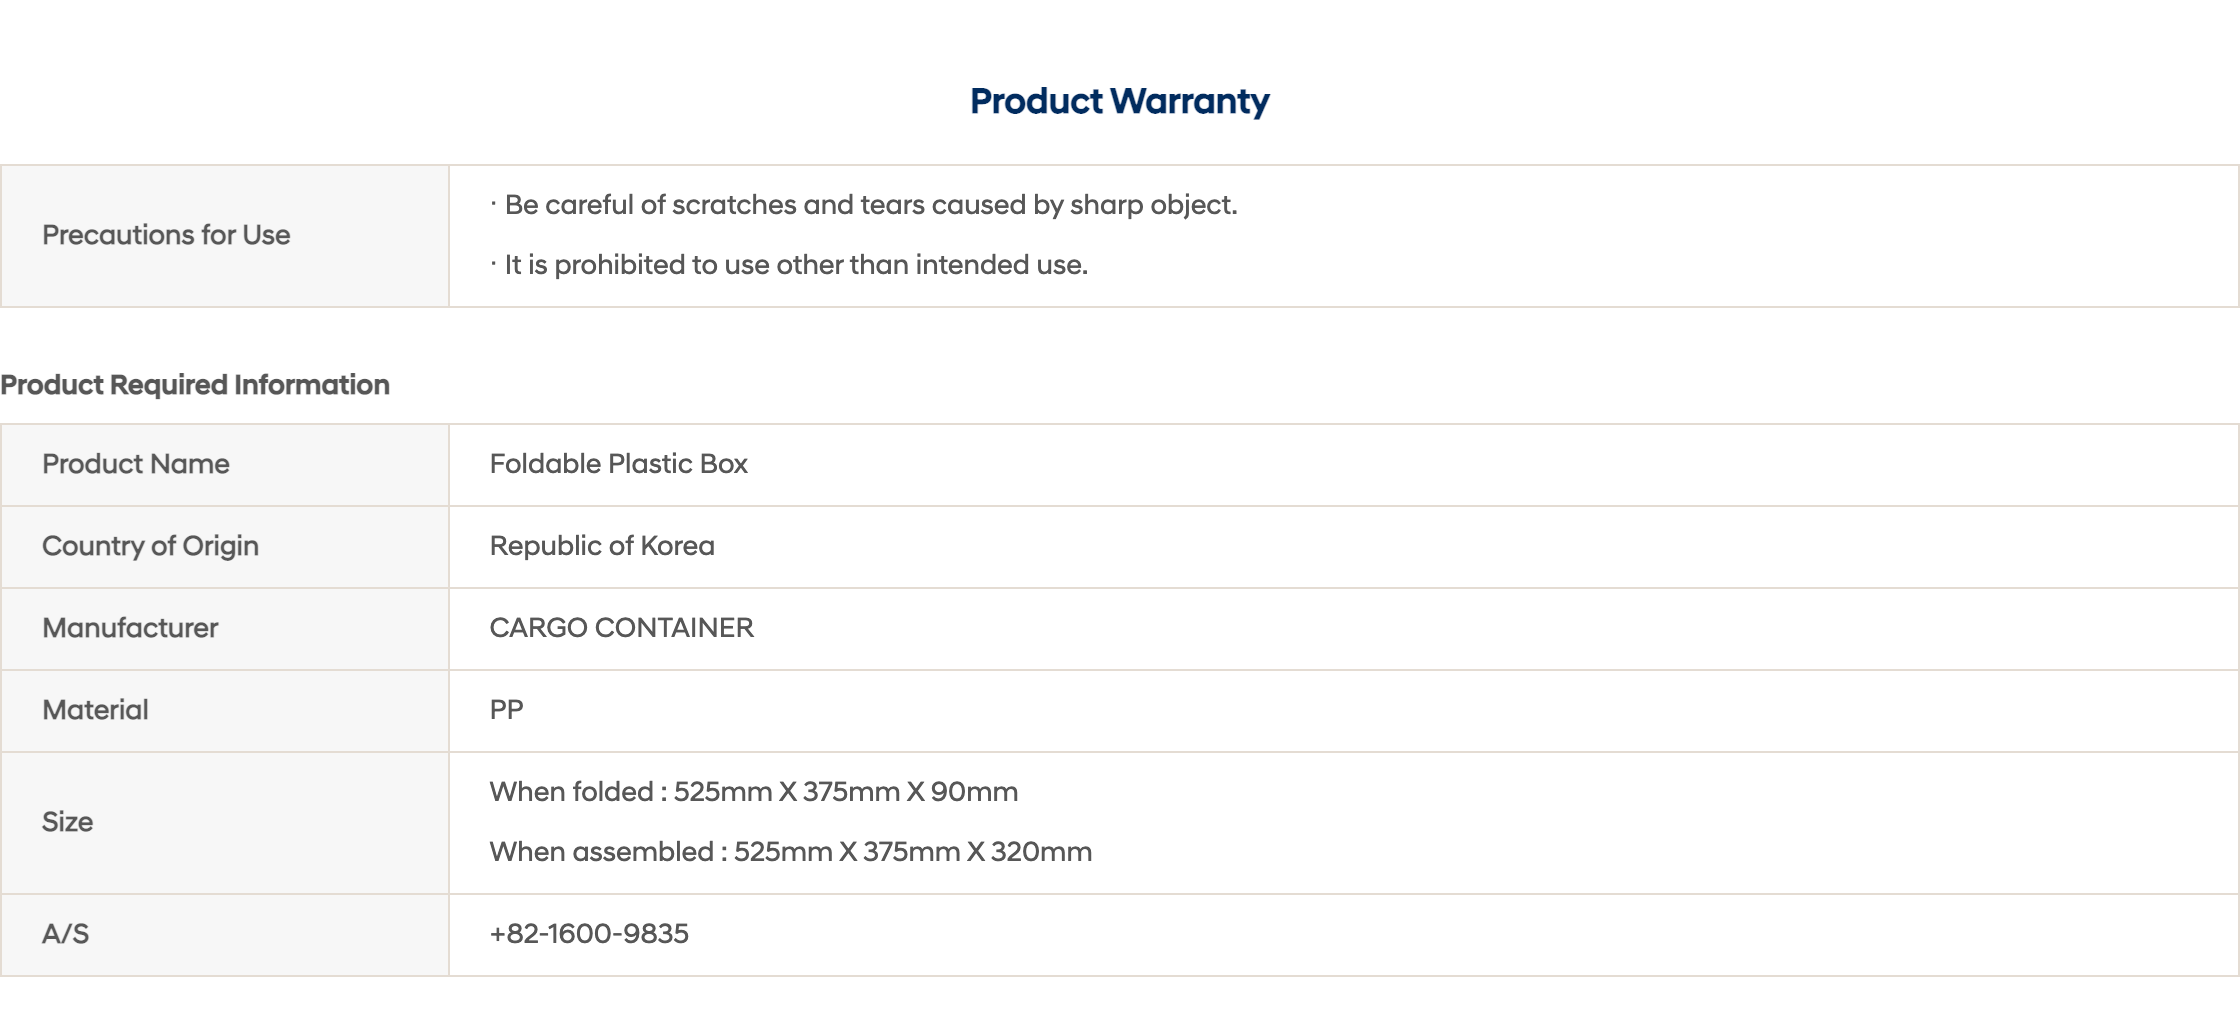Select the Country of Origin label
Screen dimensions: 2240x1020
point(150,546)
